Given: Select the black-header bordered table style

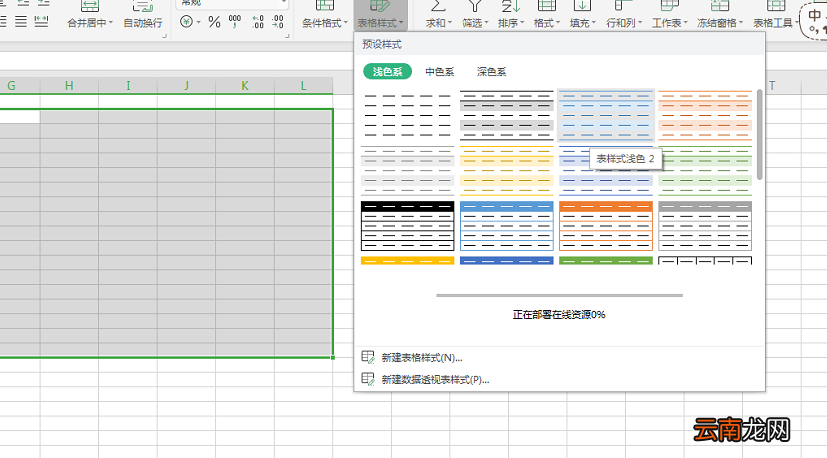Looking at the screenshot, I should [407, 226].
